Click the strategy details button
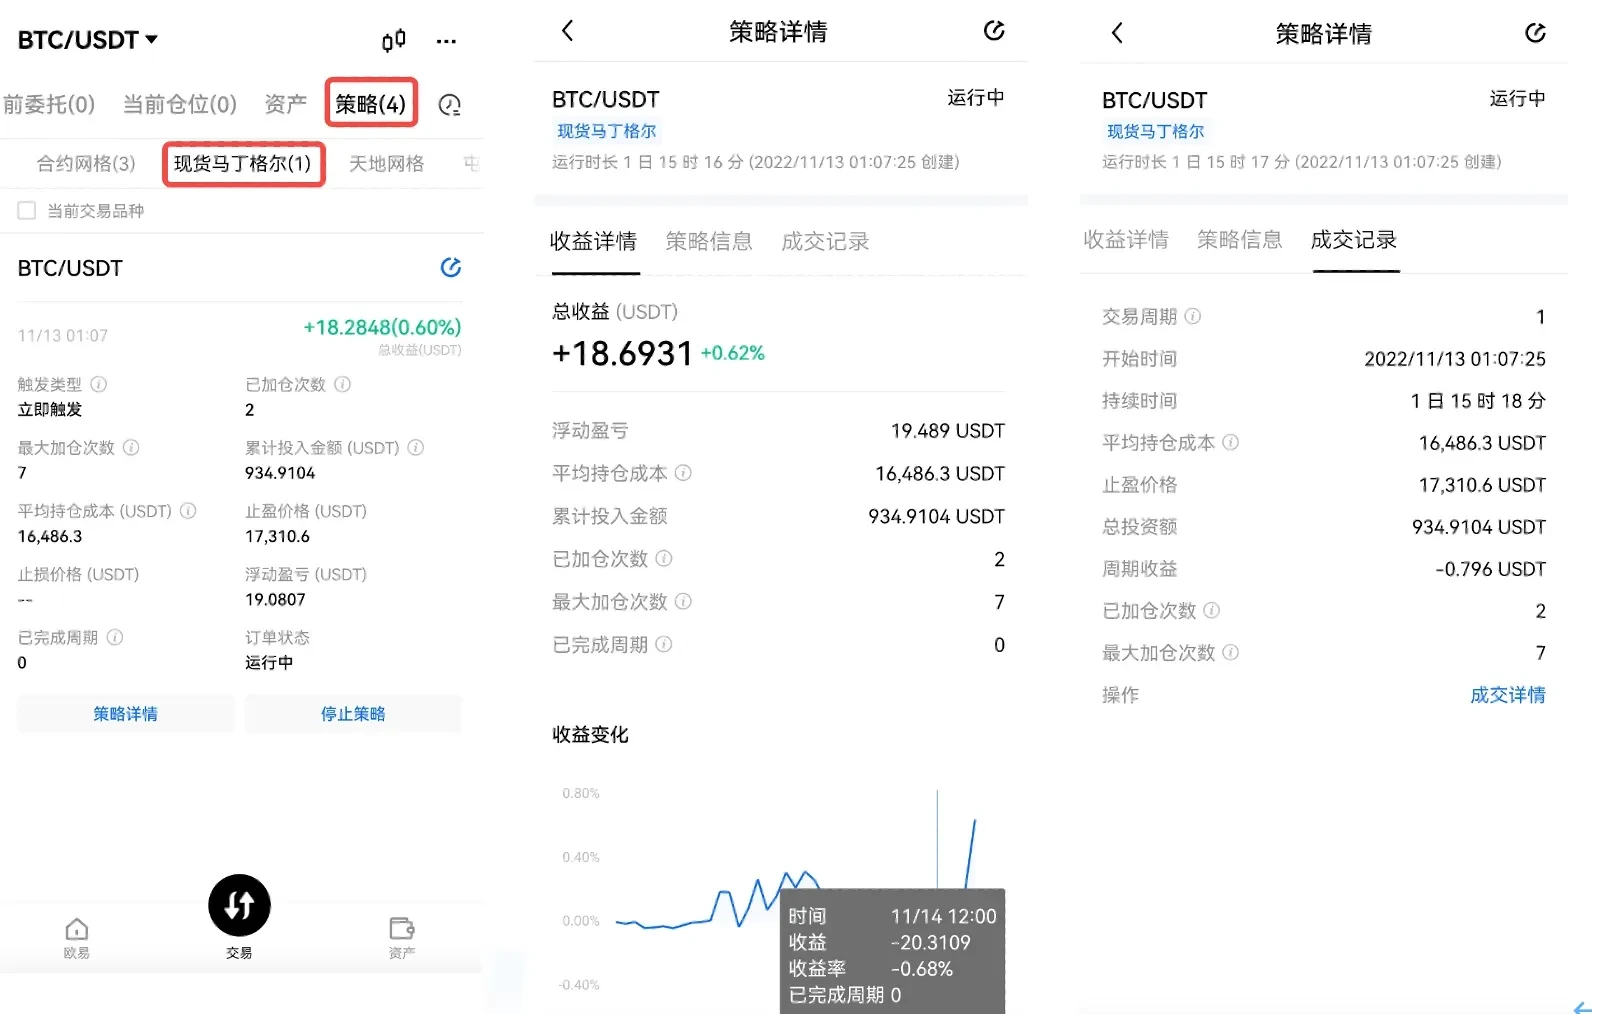 tap(125, 714)
